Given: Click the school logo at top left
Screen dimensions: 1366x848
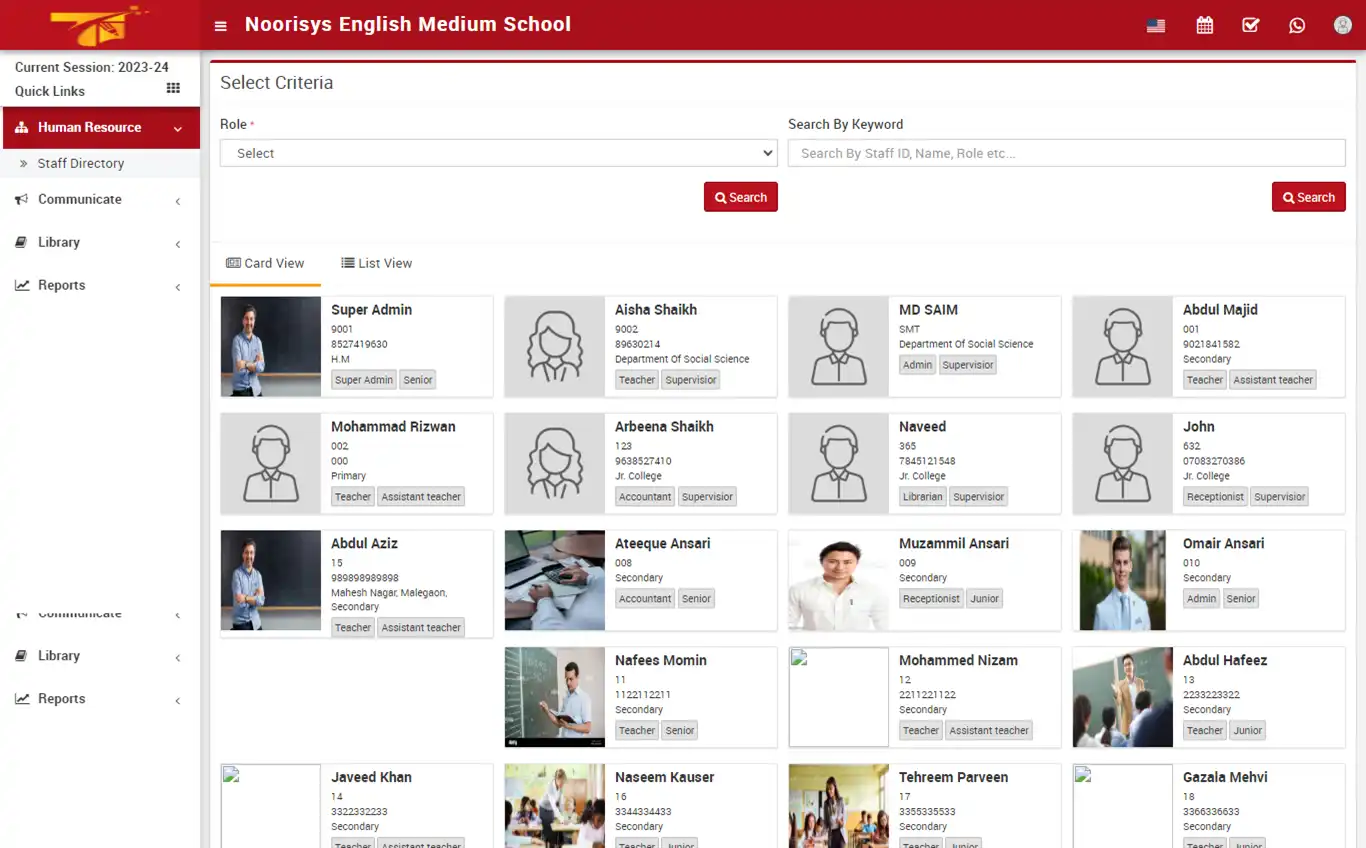Looking at the screenshot, I should [97, 24].
